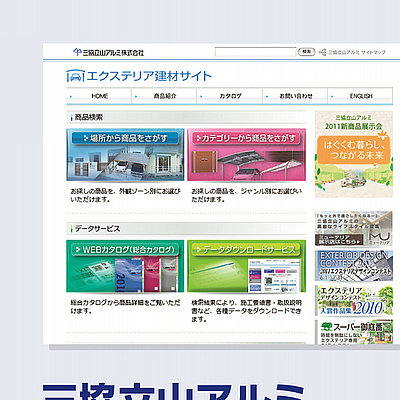
Task: Click the arrow icon on 場所から商品をさがす
Action: [x=86, y=138]
